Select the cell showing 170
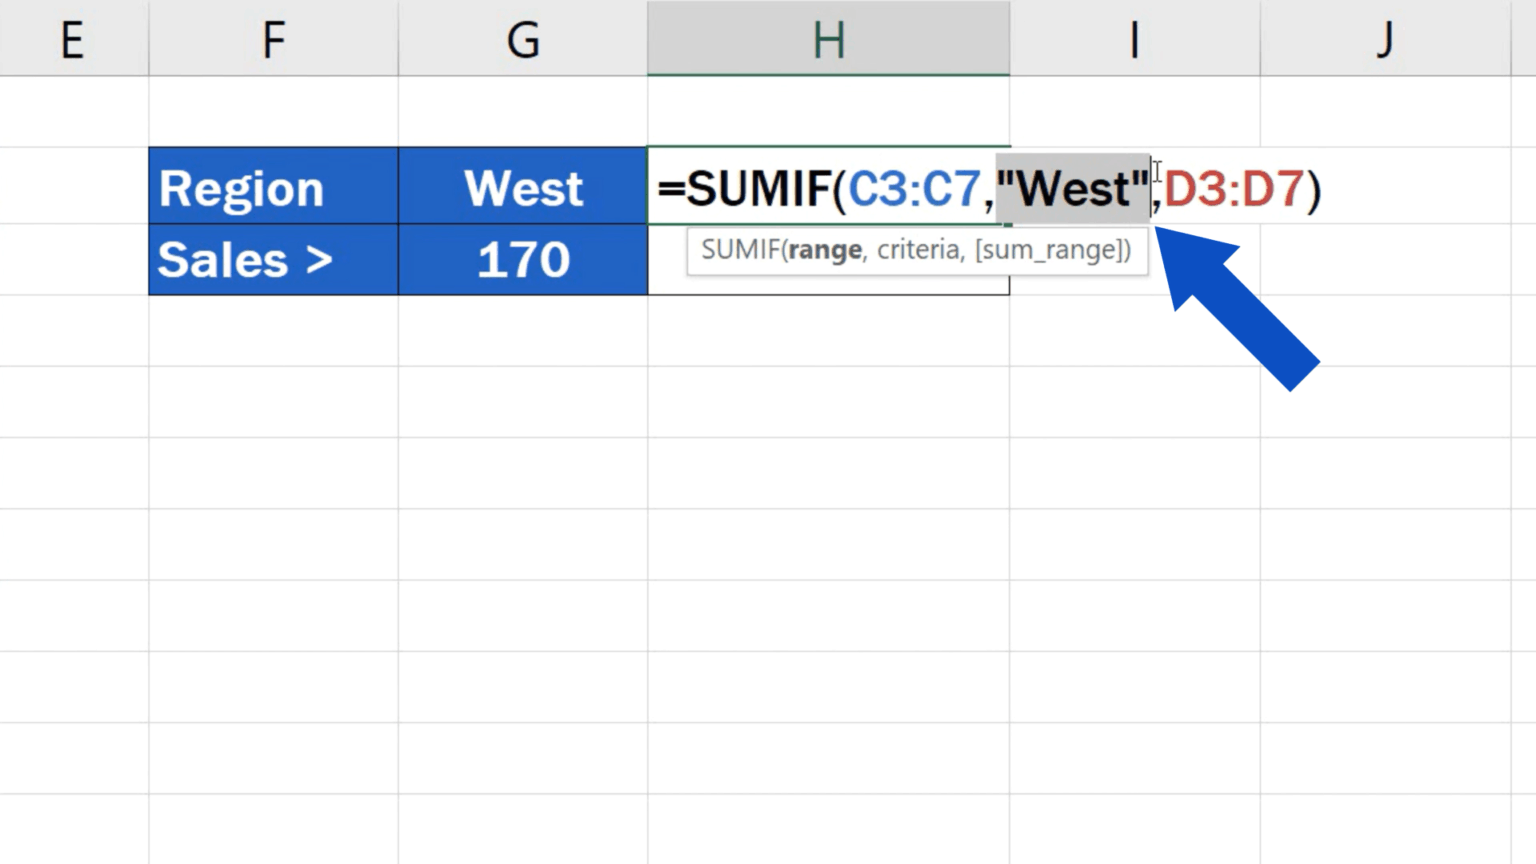1536x864 pixels. tap(522, 259)
